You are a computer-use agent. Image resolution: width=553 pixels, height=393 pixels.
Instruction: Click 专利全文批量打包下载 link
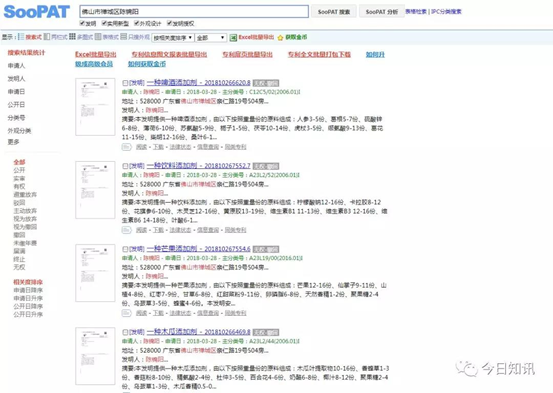pyautogui.click(x=319, y=54)
